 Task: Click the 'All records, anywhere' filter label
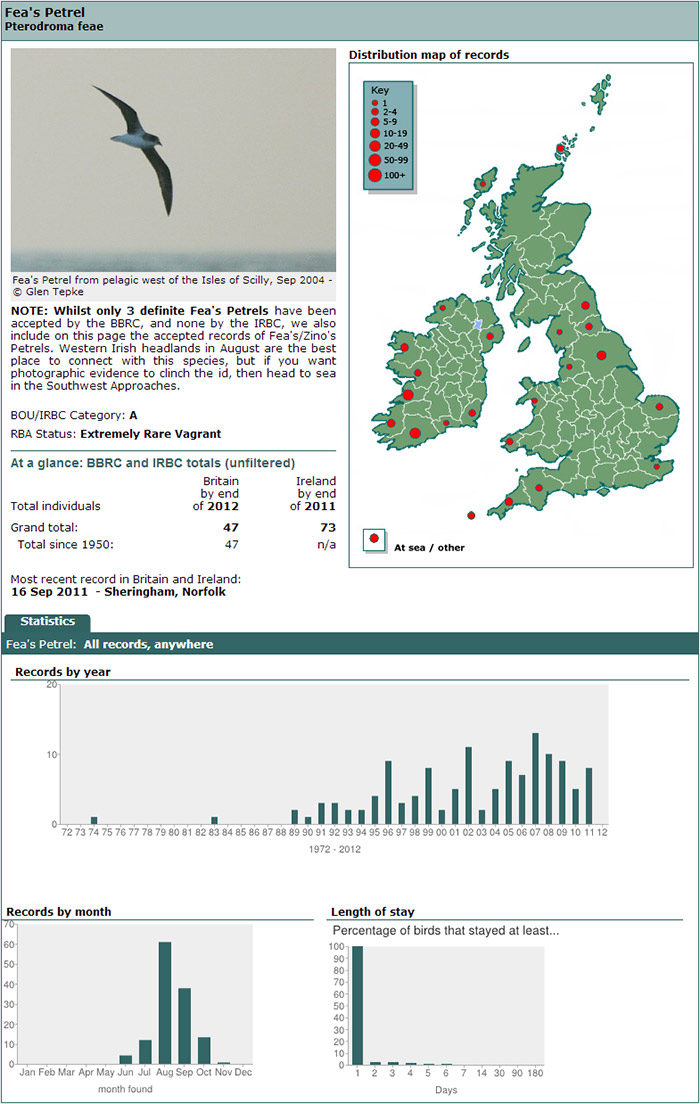click(x=148, y=645)
